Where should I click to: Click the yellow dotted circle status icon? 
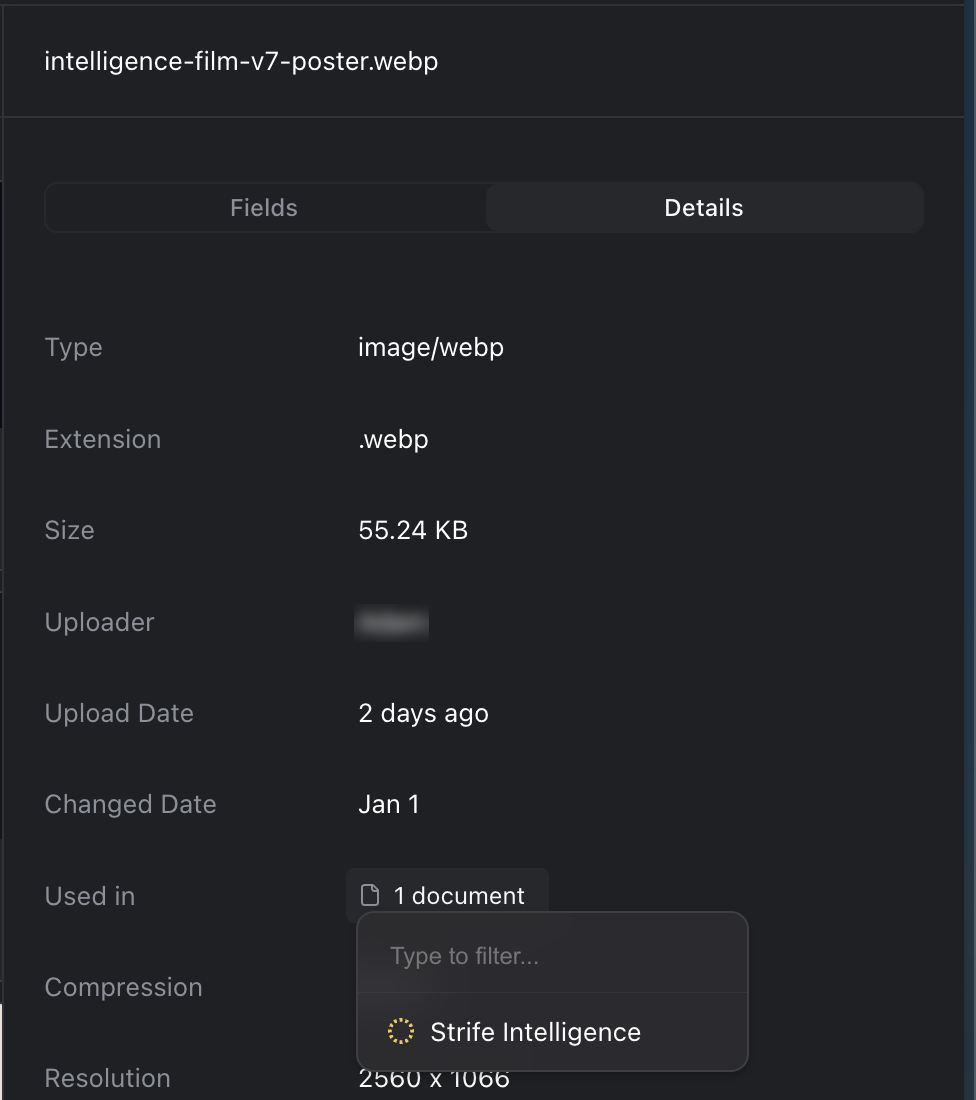pos(401,1031)
